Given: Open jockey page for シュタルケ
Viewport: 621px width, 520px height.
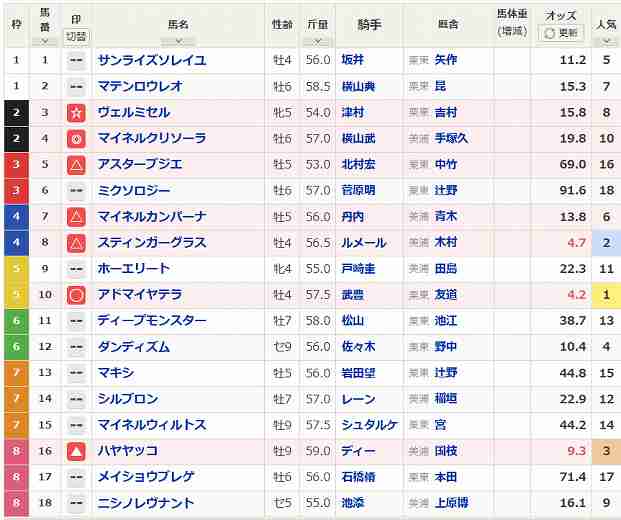Looking at the screenshot, I should [370, 425].
